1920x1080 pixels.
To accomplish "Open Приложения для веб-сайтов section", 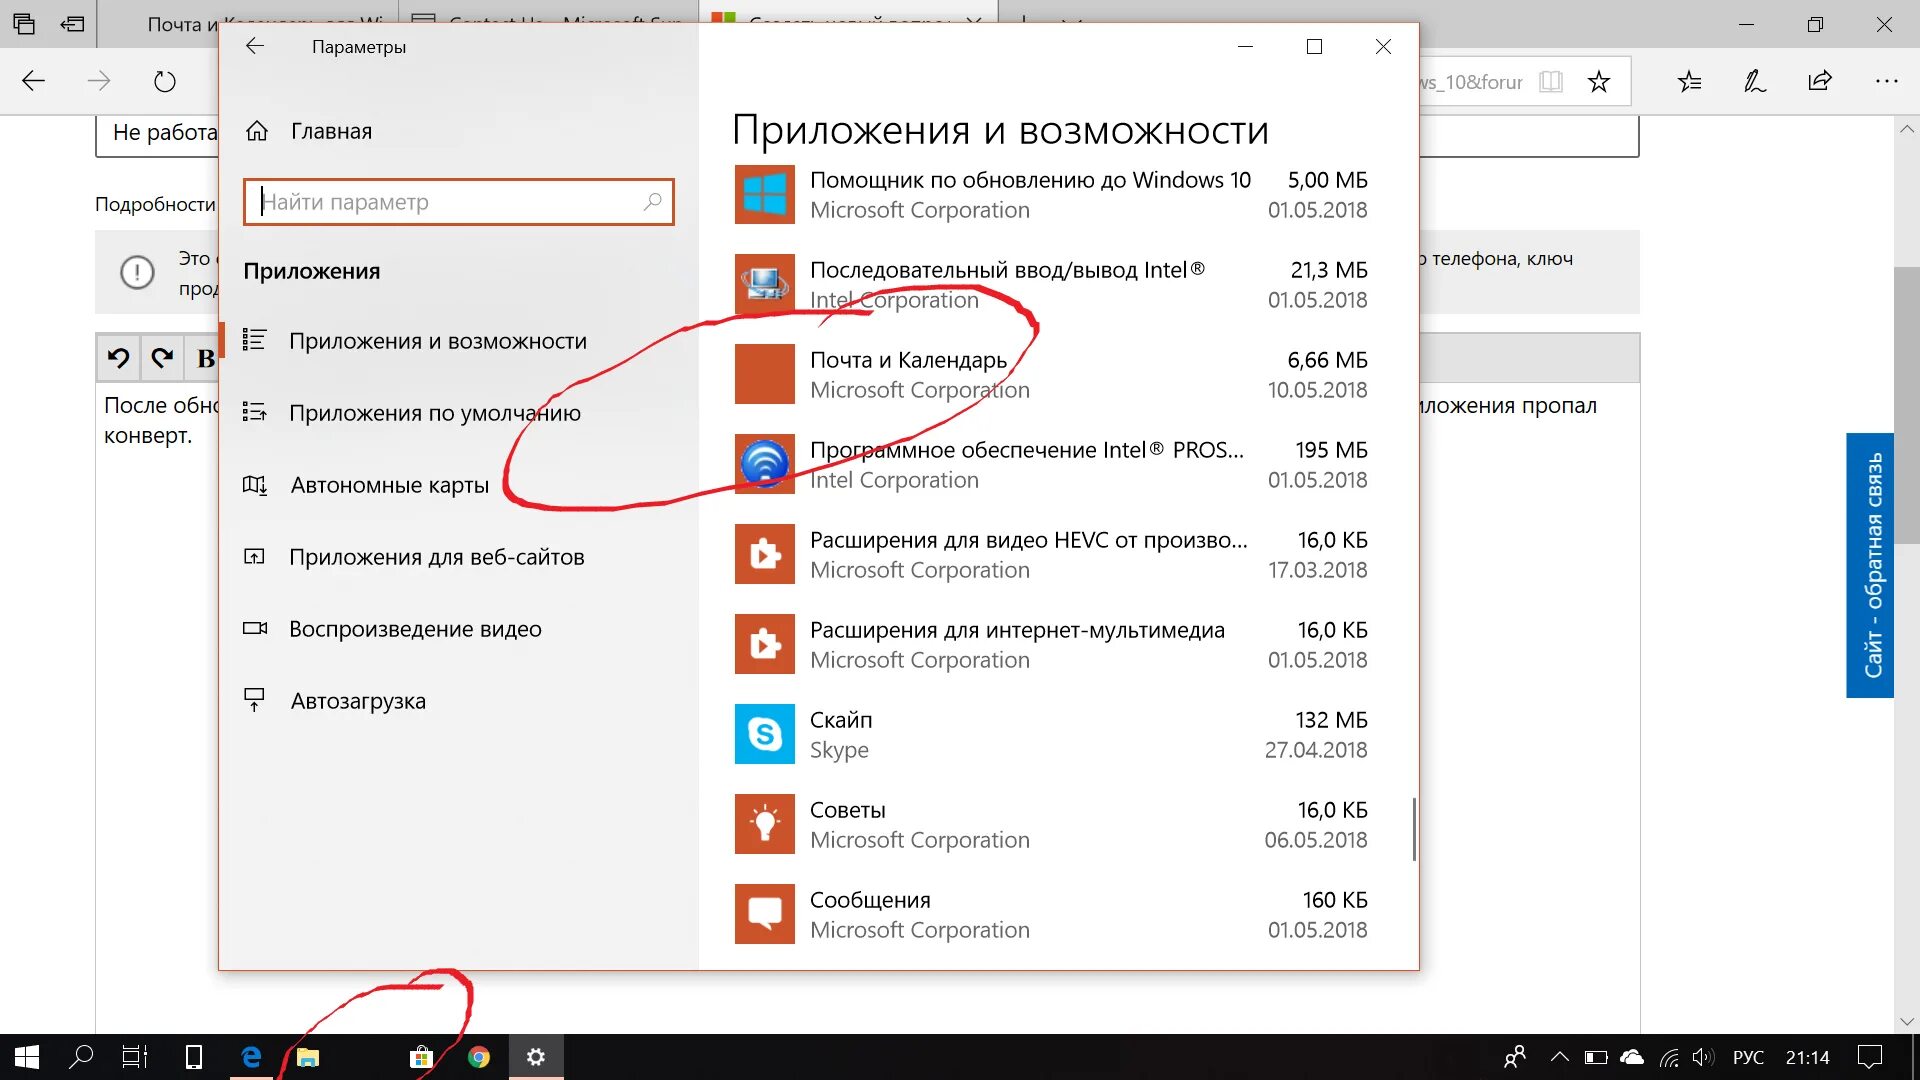I will pos(436,557).
